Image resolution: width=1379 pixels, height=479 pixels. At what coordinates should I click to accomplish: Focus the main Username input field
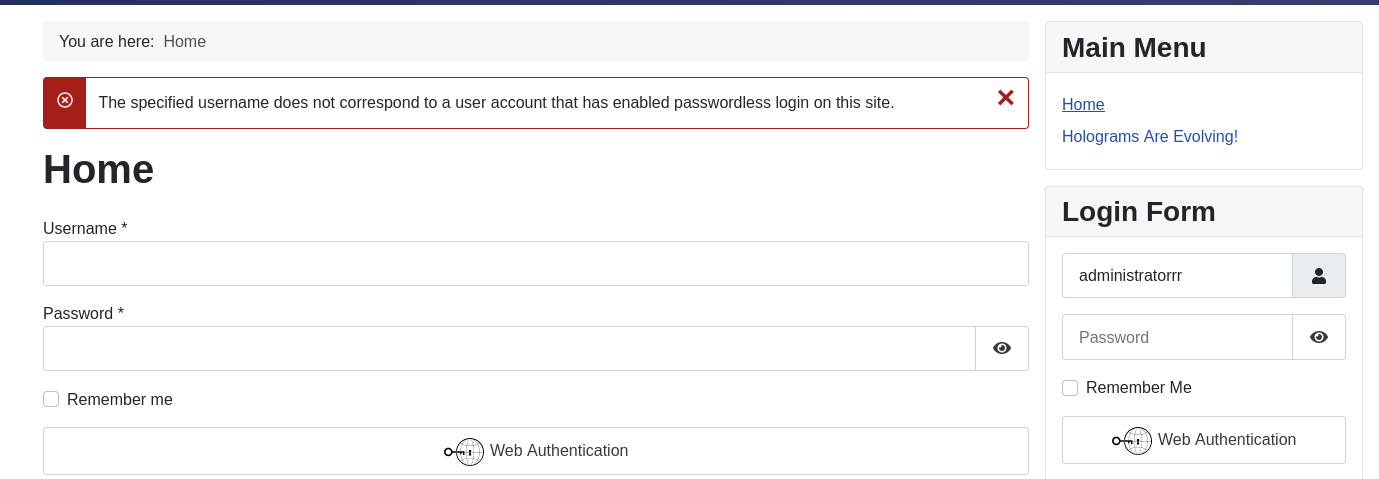536,263
